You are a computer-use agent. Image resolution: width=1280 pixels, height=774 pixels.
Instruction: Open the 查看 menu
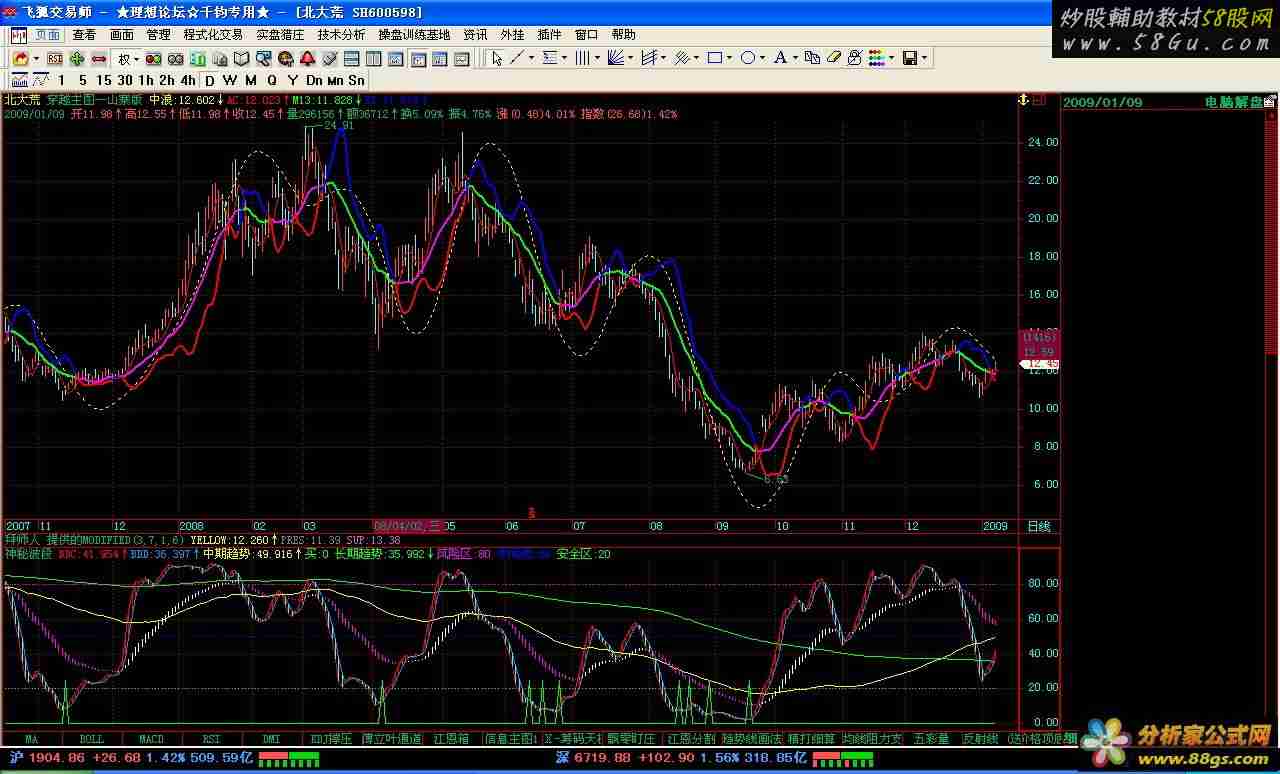pyautogui.click(x=84, y=34)
